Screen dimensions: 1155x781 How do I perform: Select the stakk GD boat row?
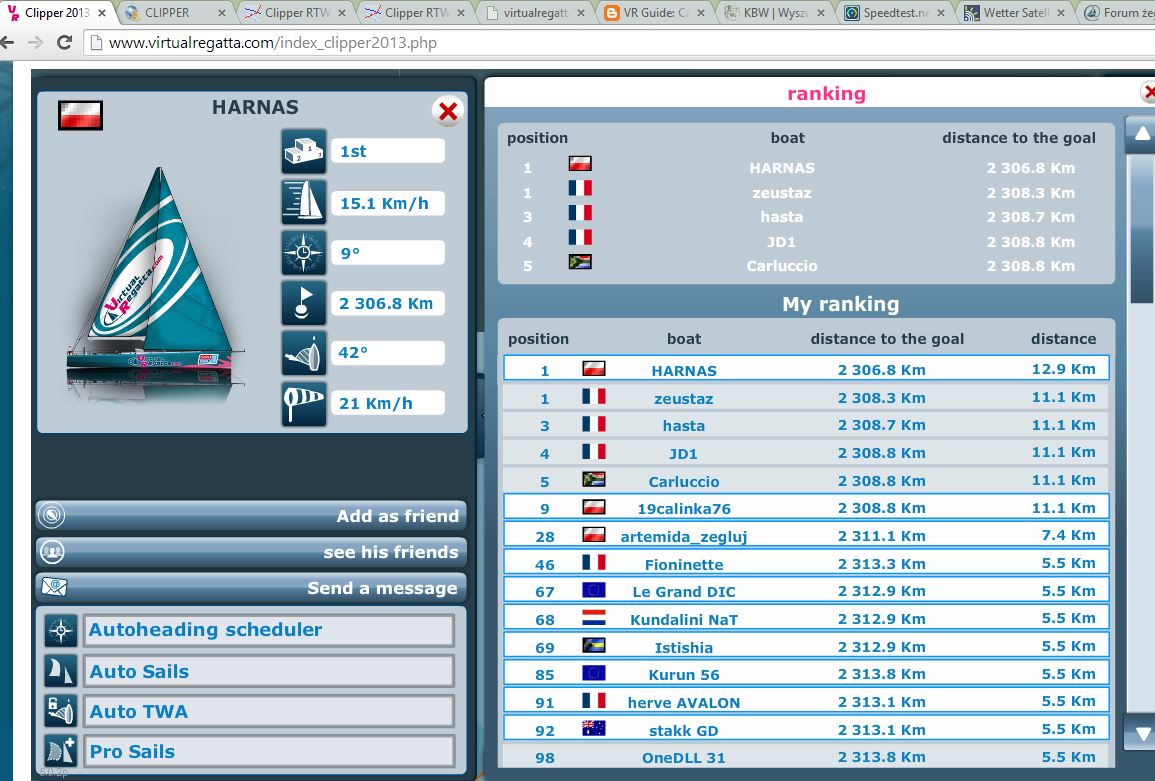(806, 729)
